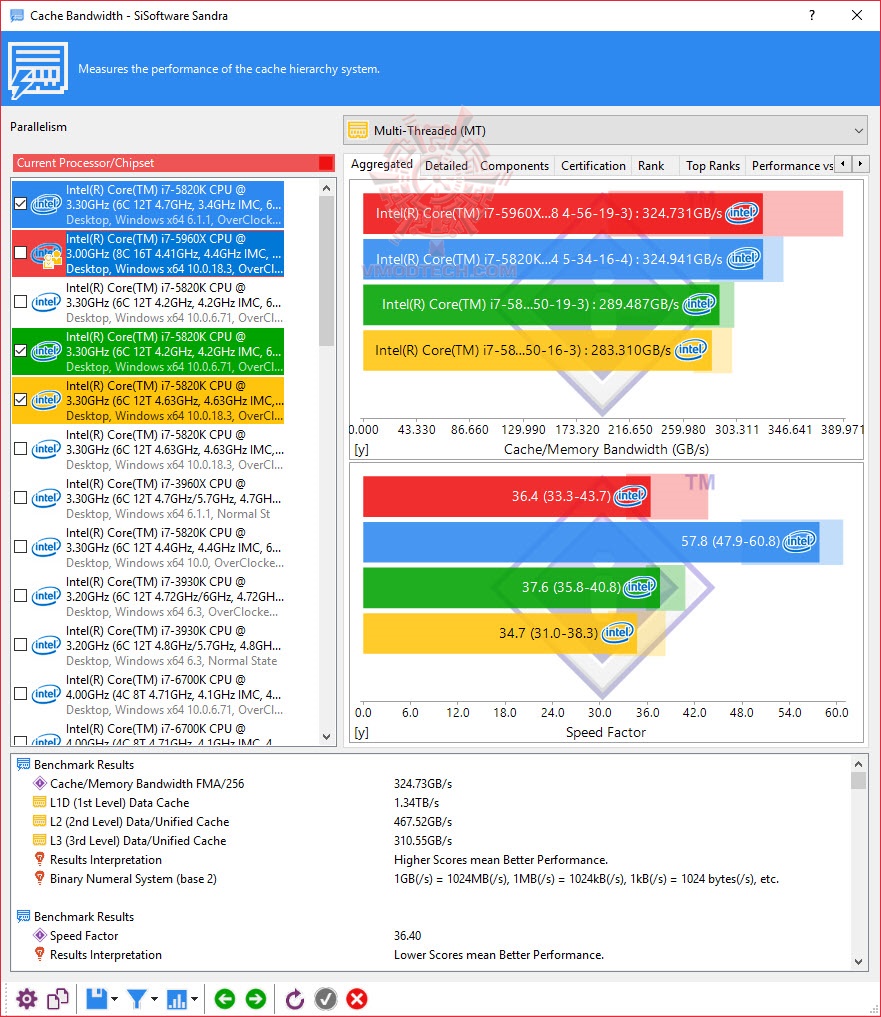This screenshot has width=881, height=1017.
Task: Click the Intel logo on the i7-5960X bandwidth bar
Action: 742,213
